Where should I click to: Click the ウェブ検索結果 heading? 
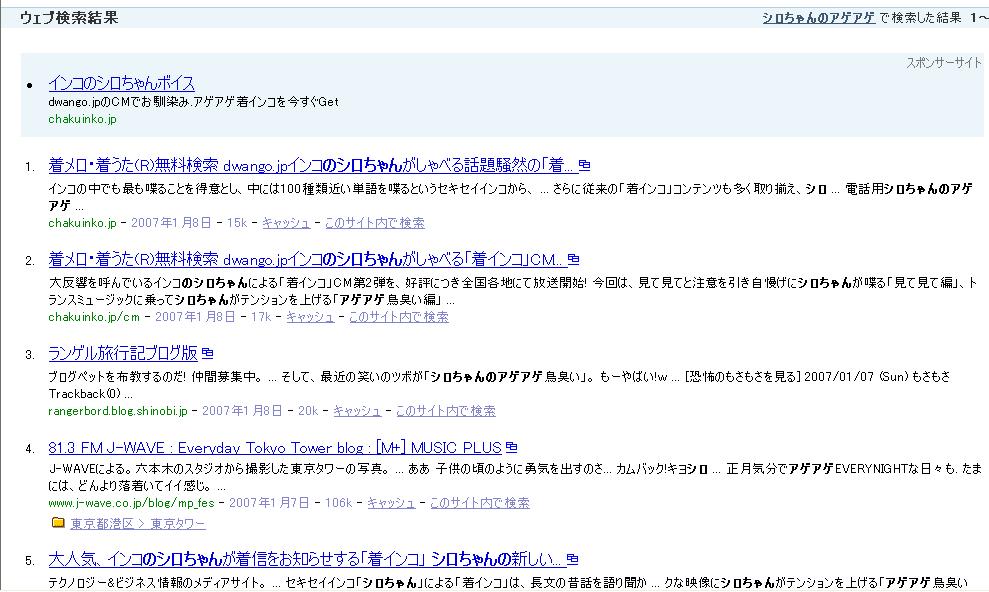tap(69, 18)
